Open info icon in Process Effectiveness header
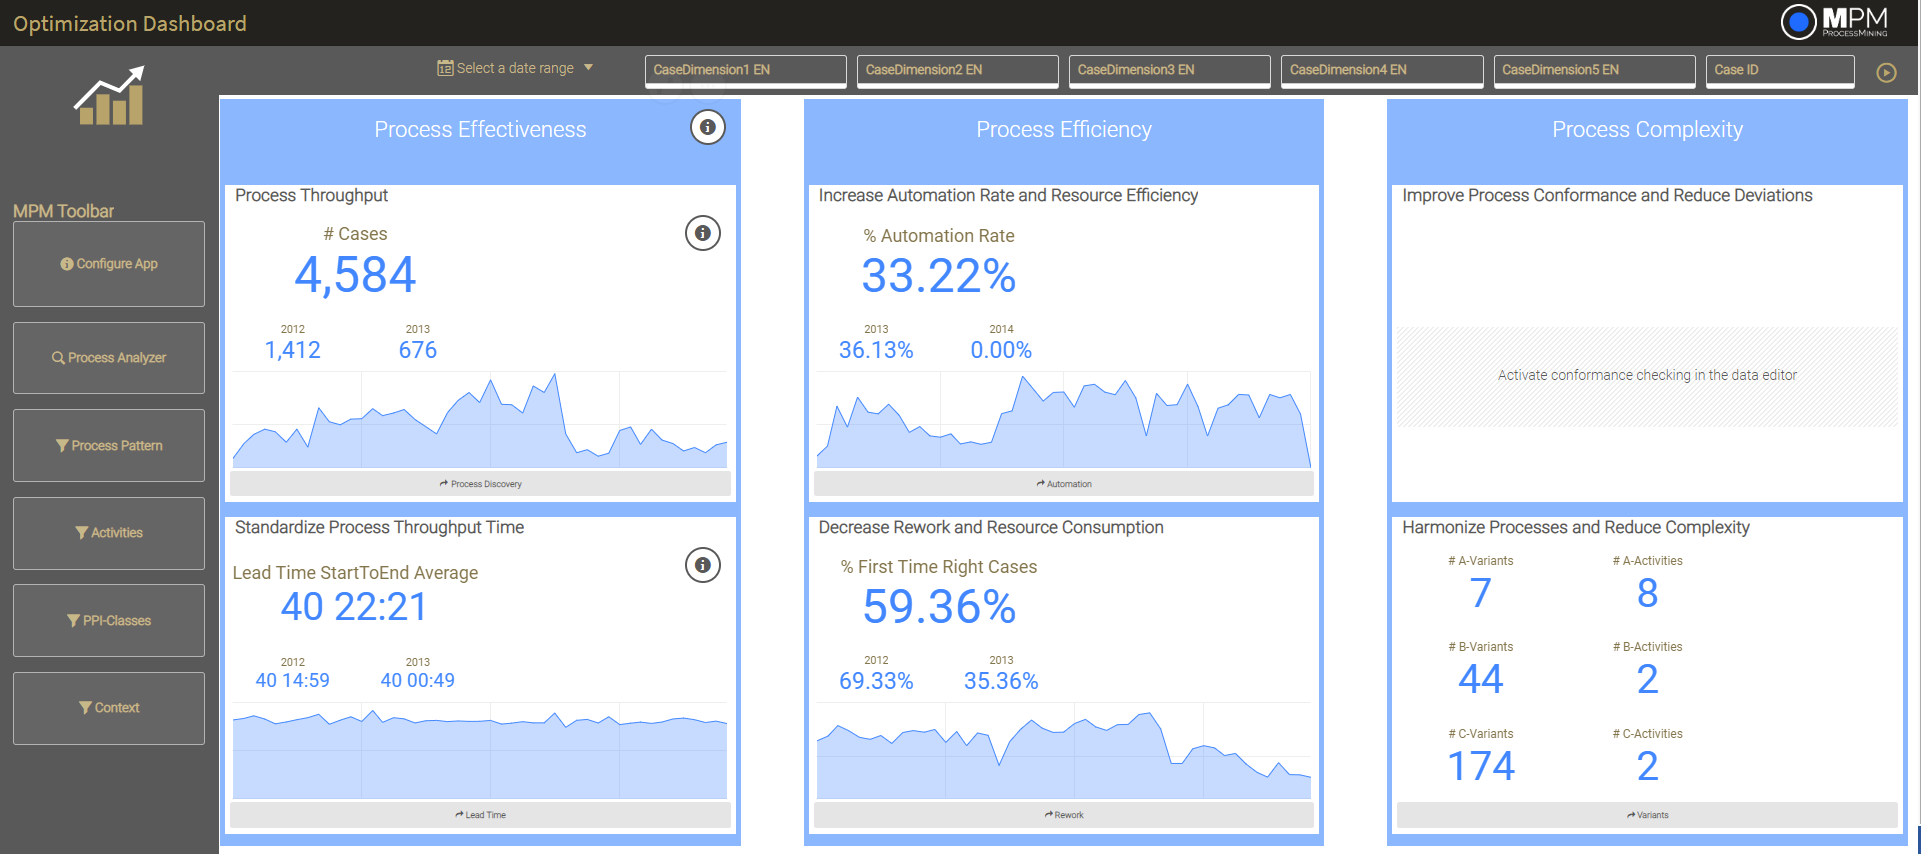1921x854 pixels. pos(707,127)
